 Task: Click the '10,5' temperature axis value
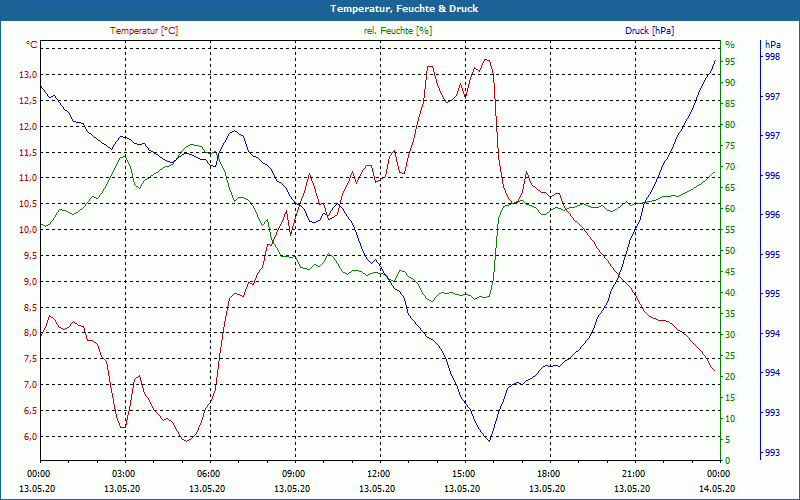(28, 204)
